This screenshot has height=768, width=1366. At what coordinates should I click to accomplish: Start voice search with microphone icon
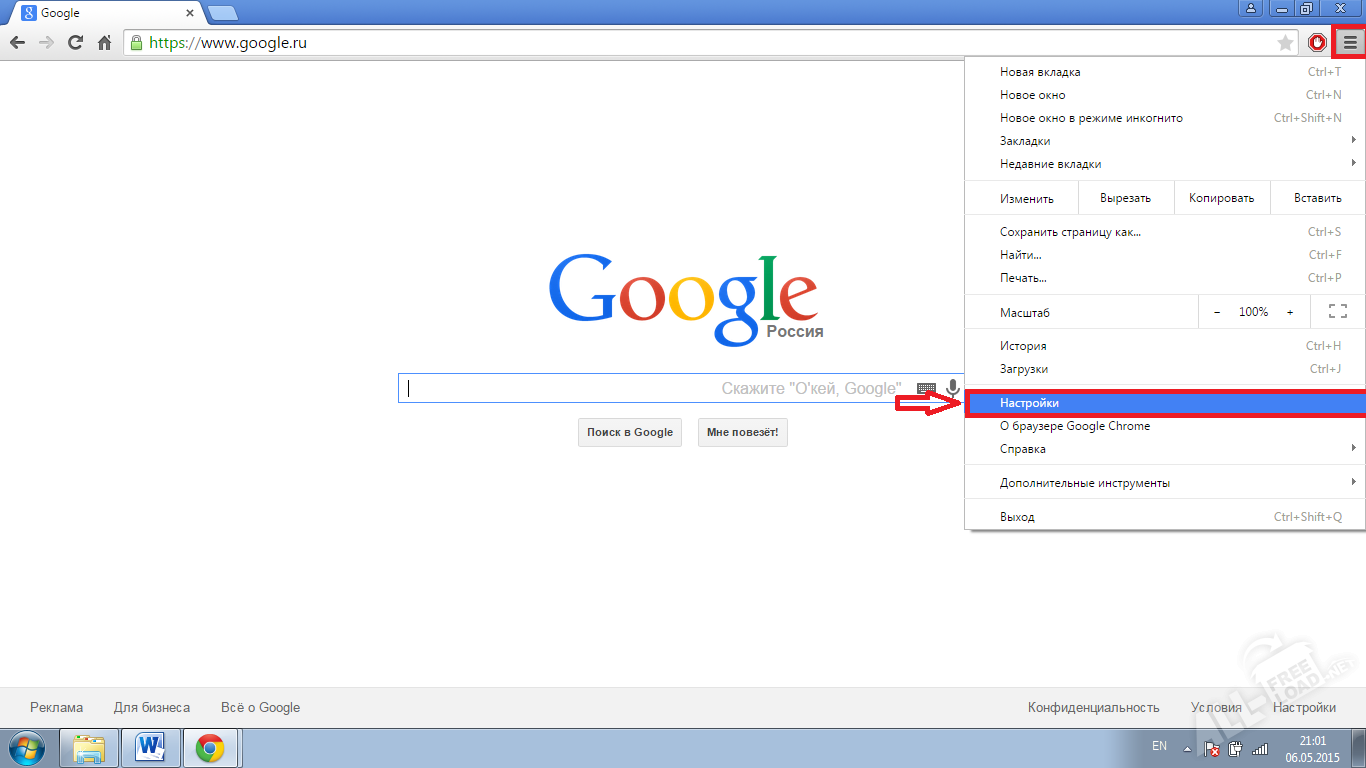(953, 388)
